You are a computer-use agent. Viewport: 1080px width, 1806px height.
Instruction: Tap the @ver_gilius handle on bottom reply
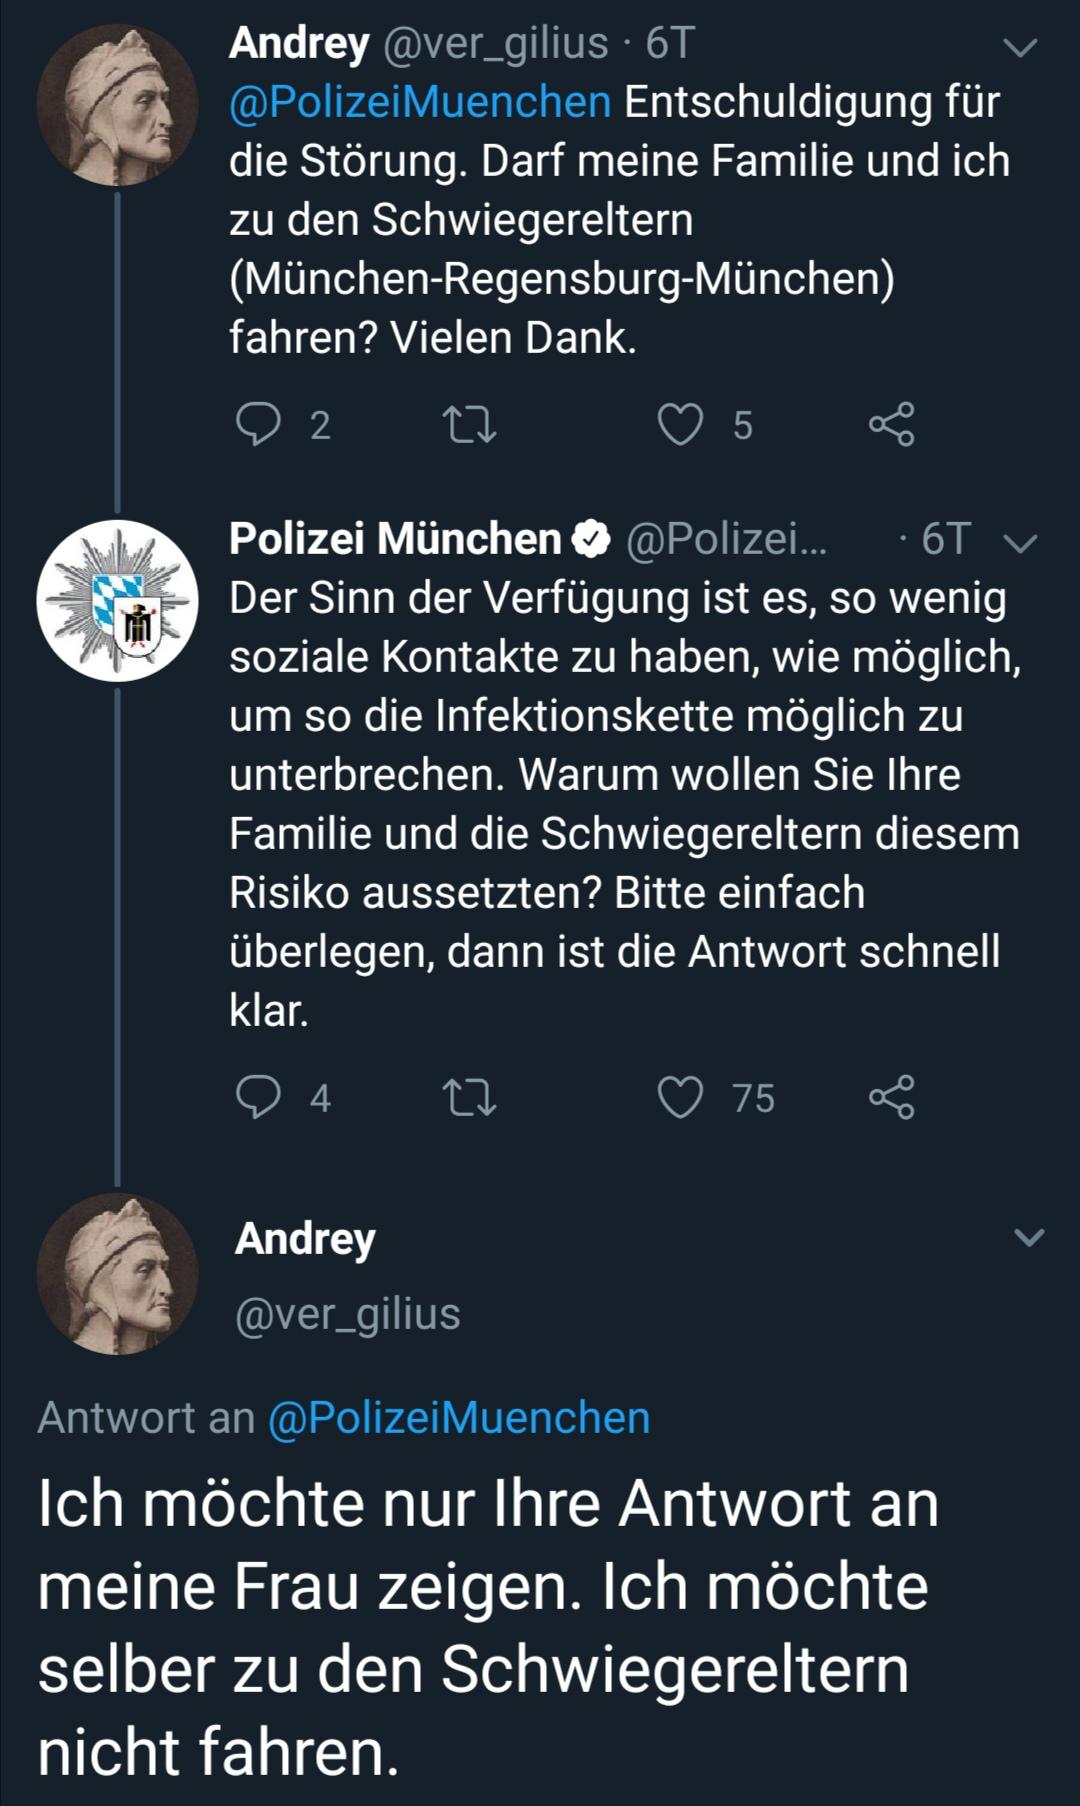pos(347,1314)
